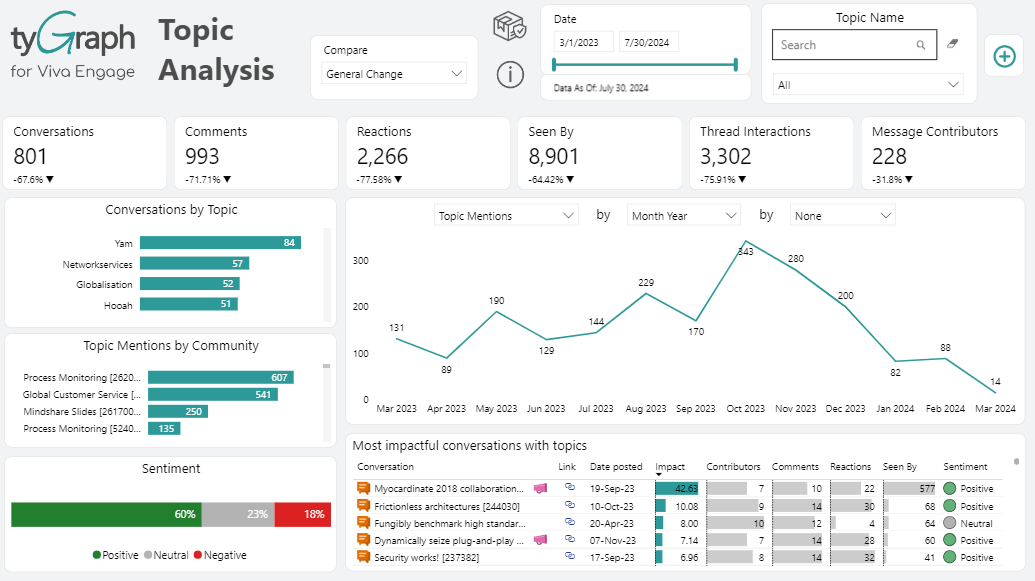
Task: Click the package checkmark icon near Date
Action: (x=510, y=27)
